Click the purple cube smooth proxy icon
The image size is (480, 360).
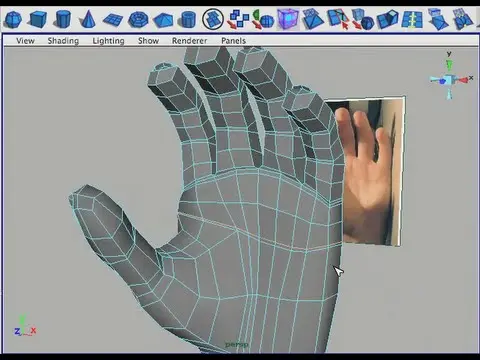(x=288, y=19)
